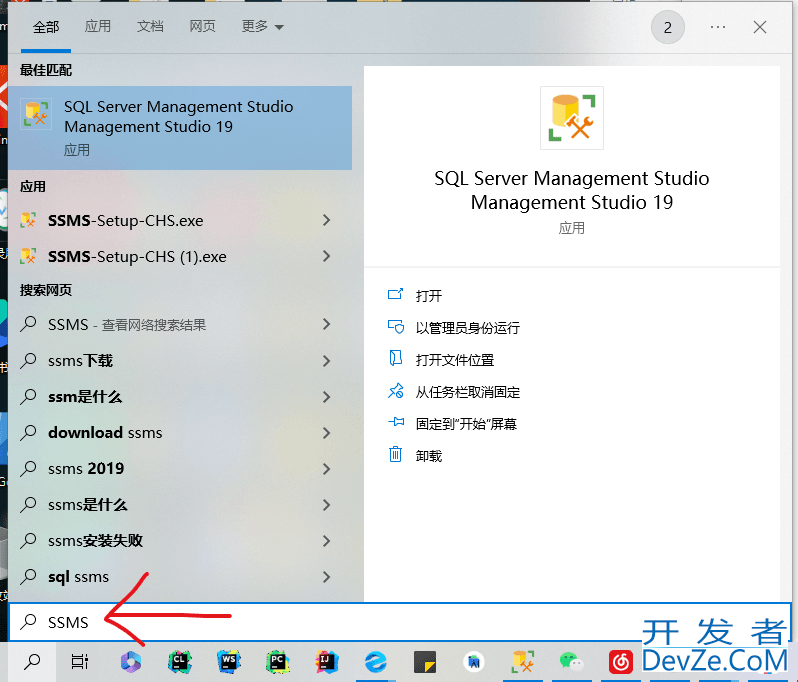Open PyCharm from the taskbar
Screen dimensions: 798x682
click(x=277, y=662)
